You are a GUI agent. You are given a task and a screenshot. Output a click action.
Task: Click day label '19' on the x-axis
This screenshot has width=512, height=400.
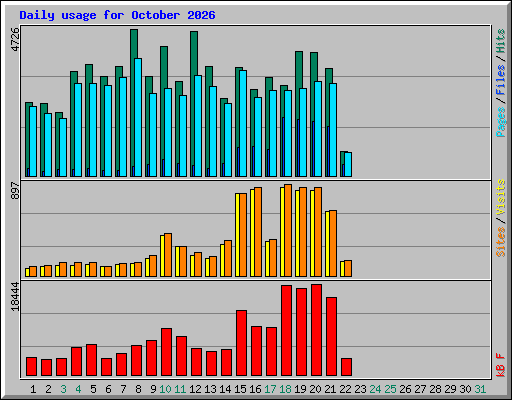(x=300, y=389)
